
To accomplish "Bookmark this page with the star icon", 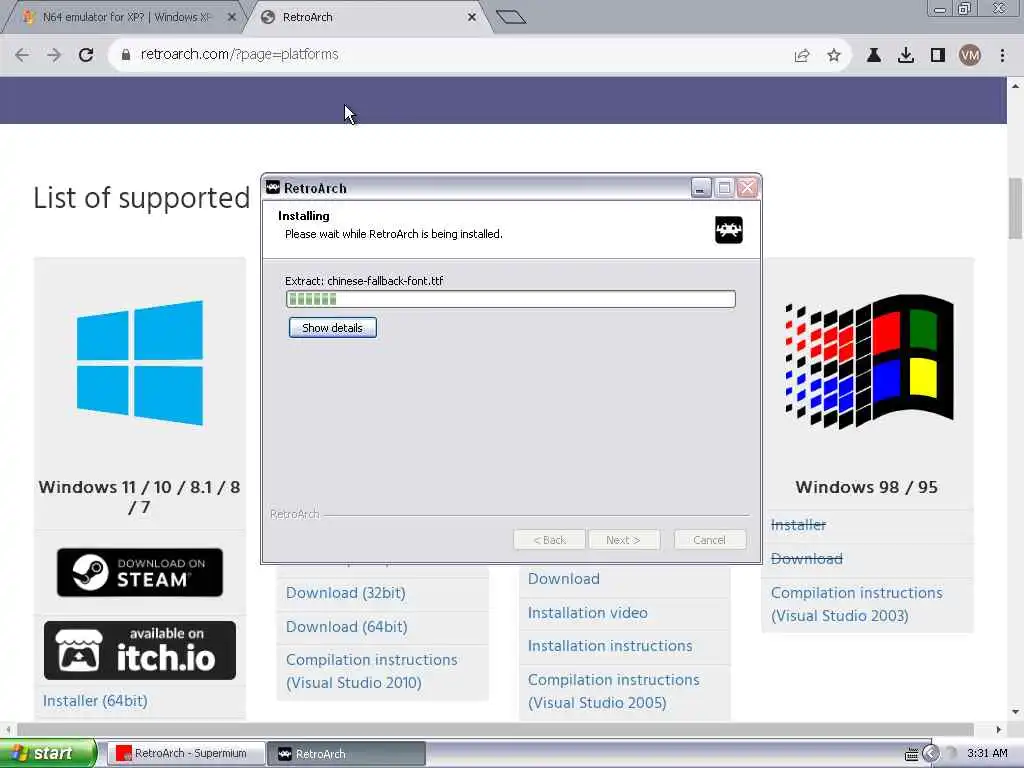I will point(834,56).
